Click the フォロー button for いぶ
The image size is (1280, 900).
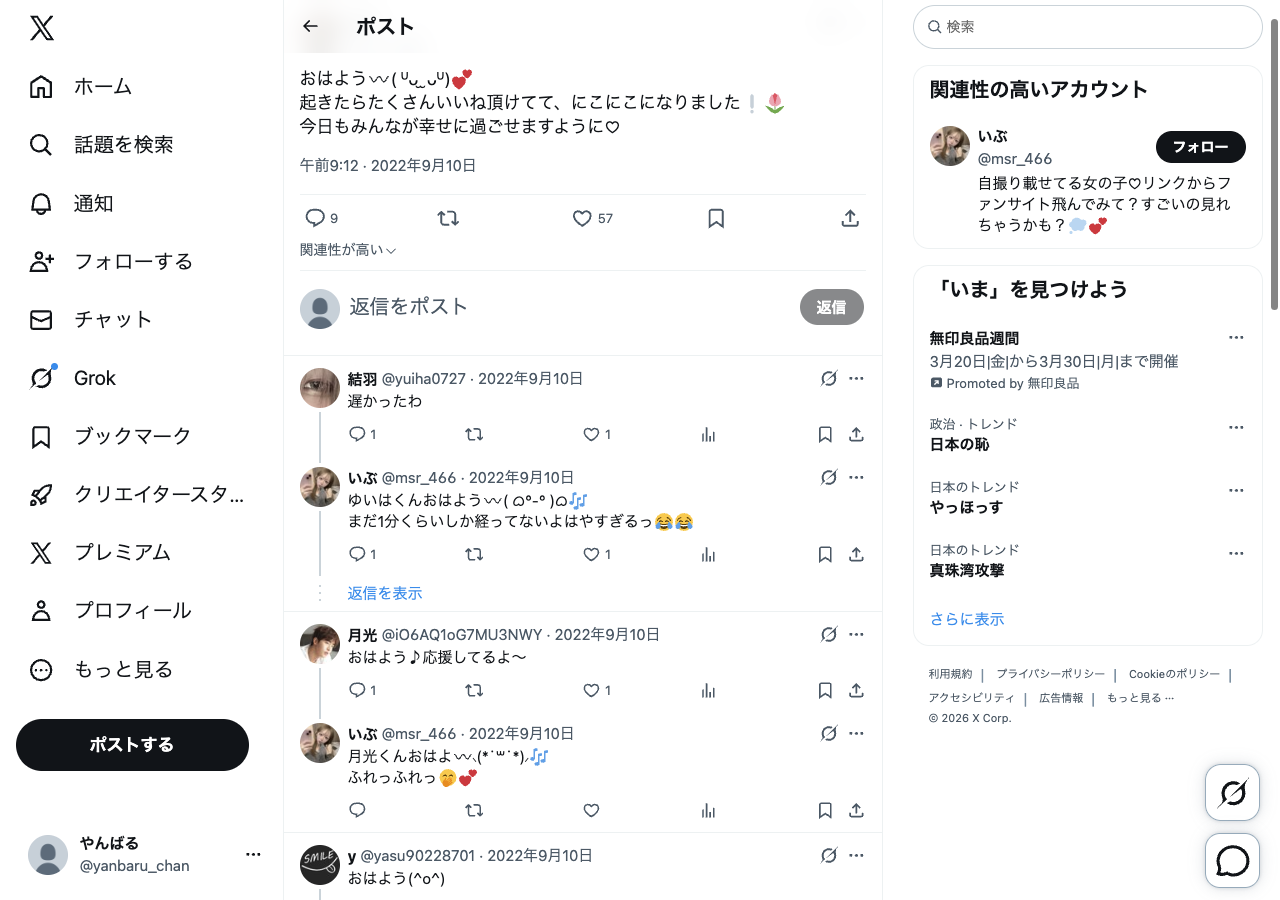1201,147
